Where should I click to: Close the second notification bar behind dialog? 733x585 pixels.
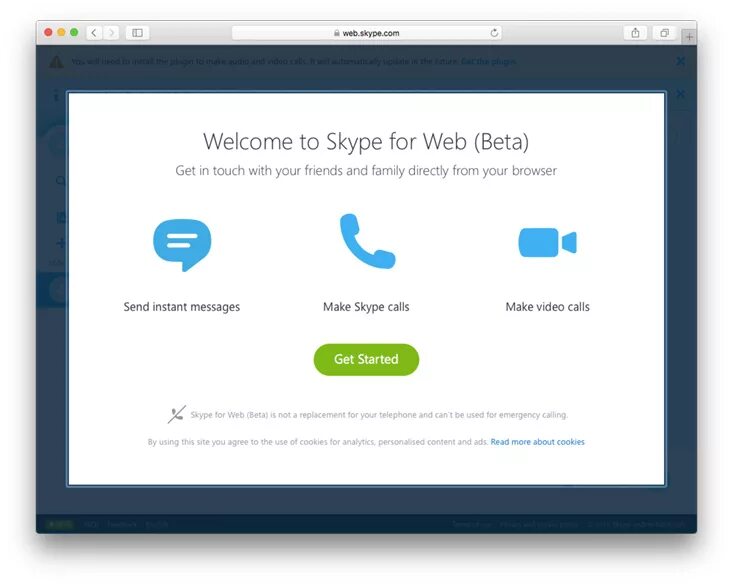point(681,94)
